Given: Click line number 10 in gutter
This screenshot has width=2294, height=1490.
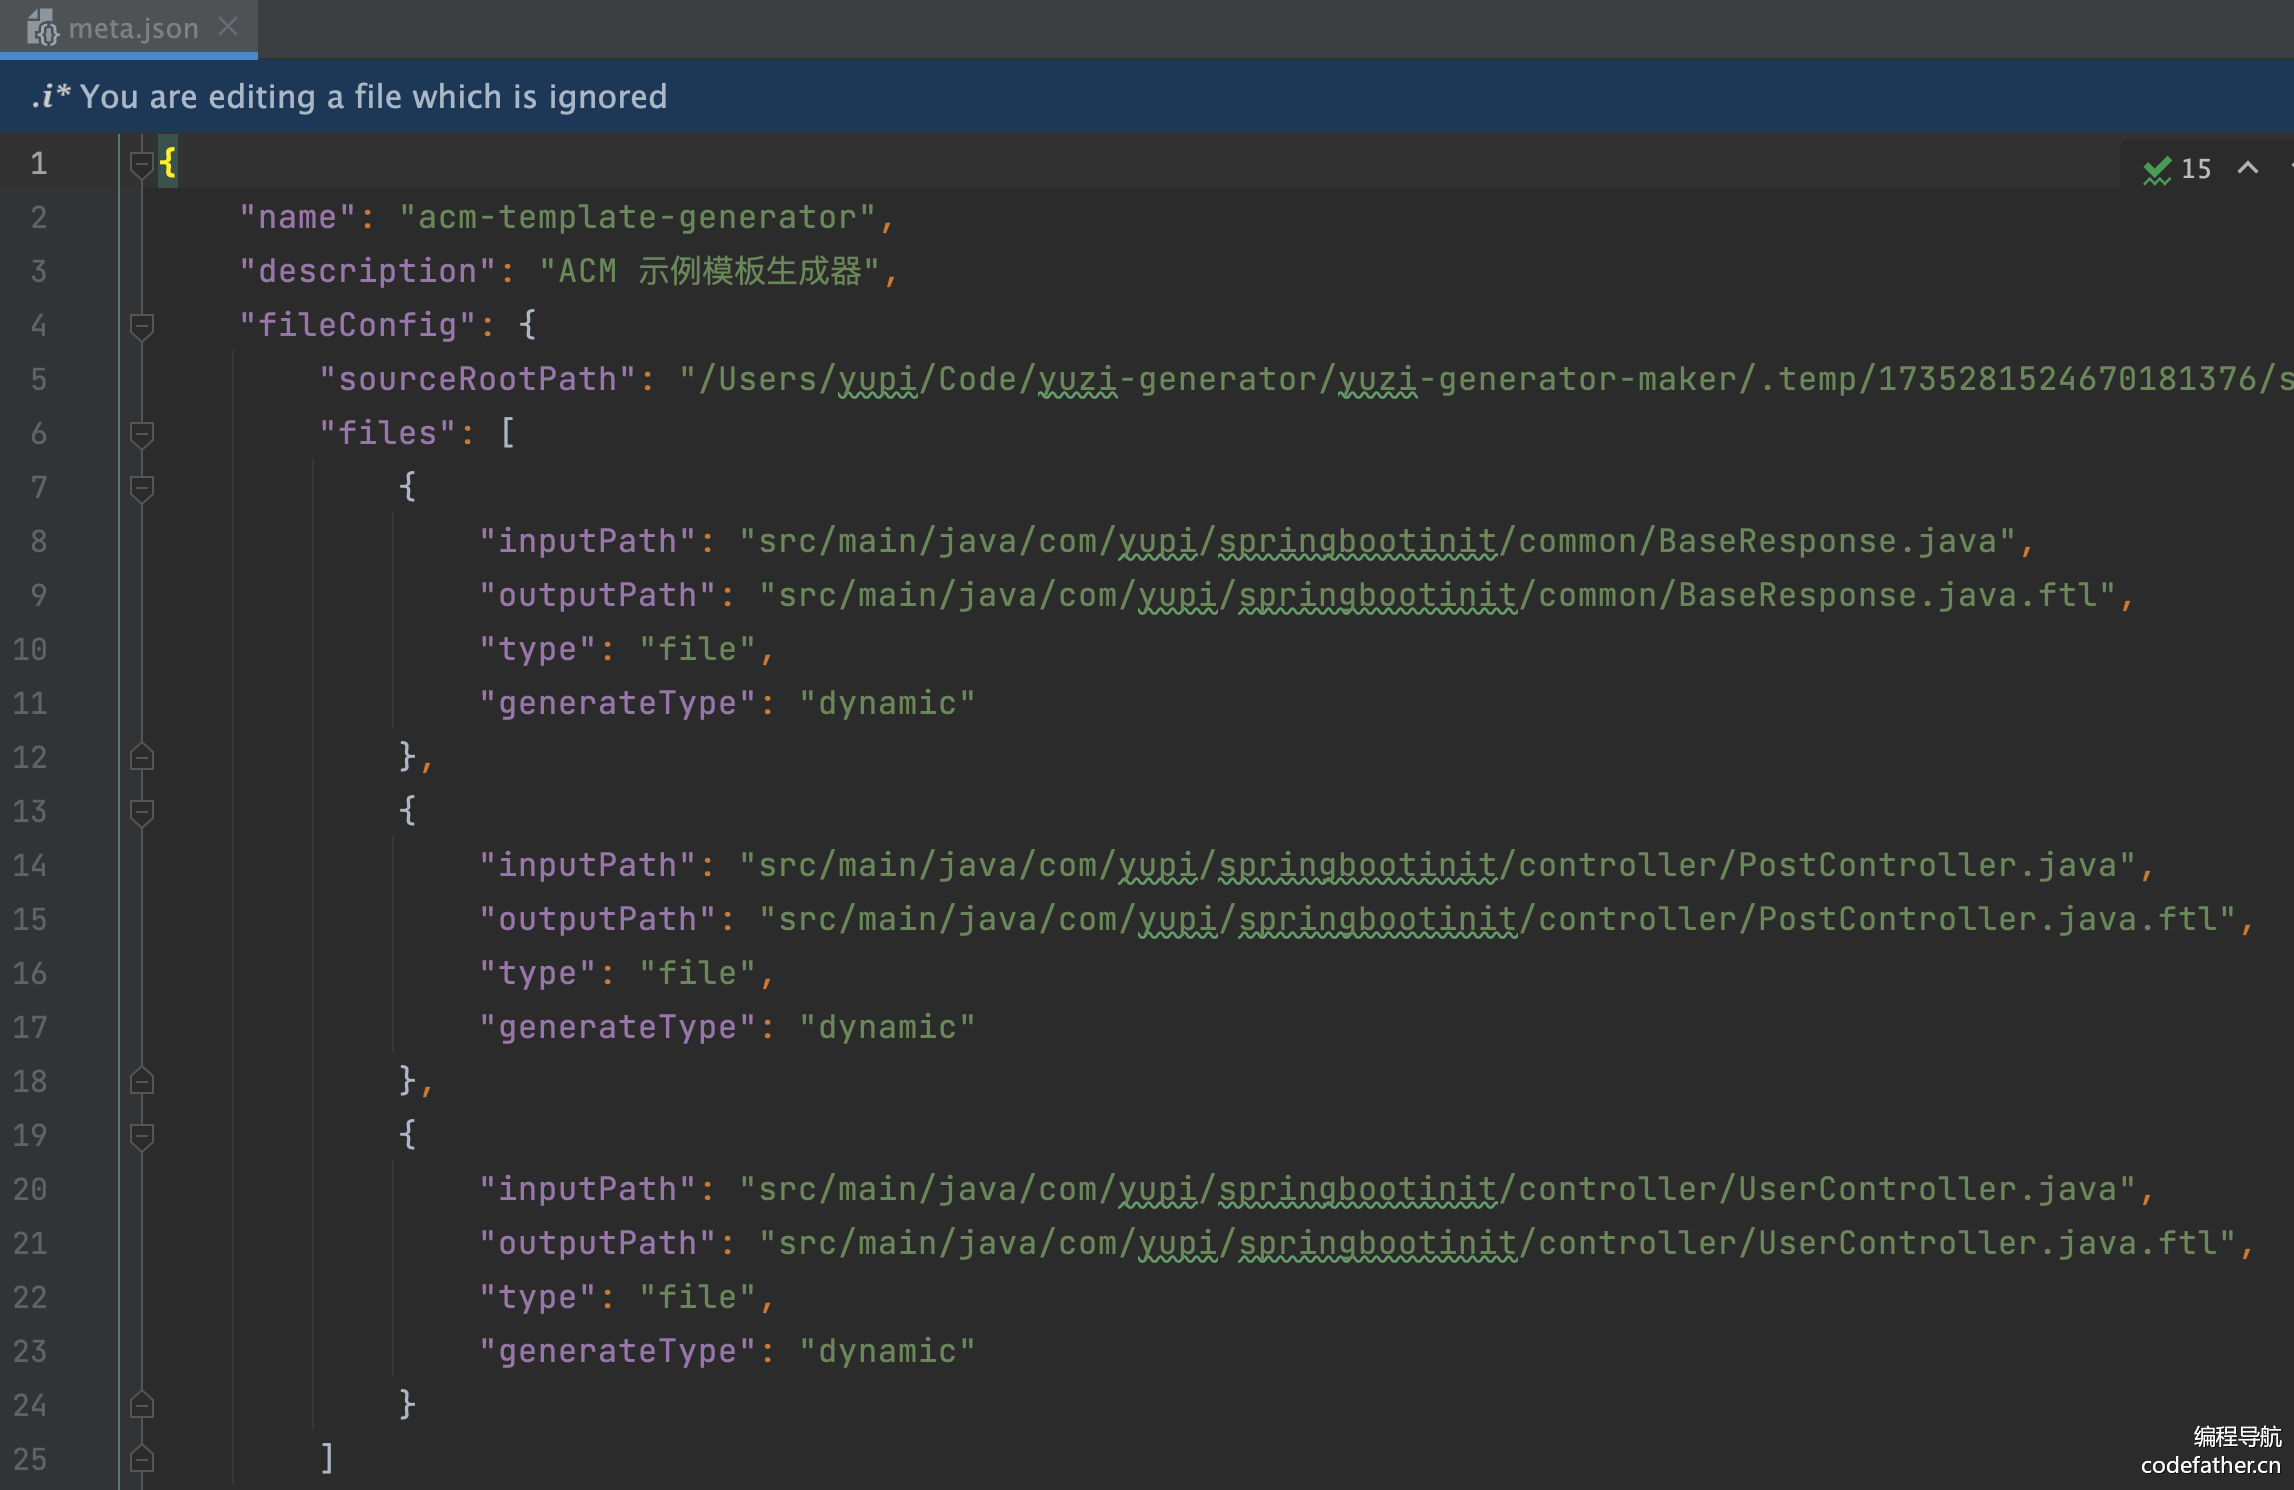Looking at the screenshot, I should 30,649.
